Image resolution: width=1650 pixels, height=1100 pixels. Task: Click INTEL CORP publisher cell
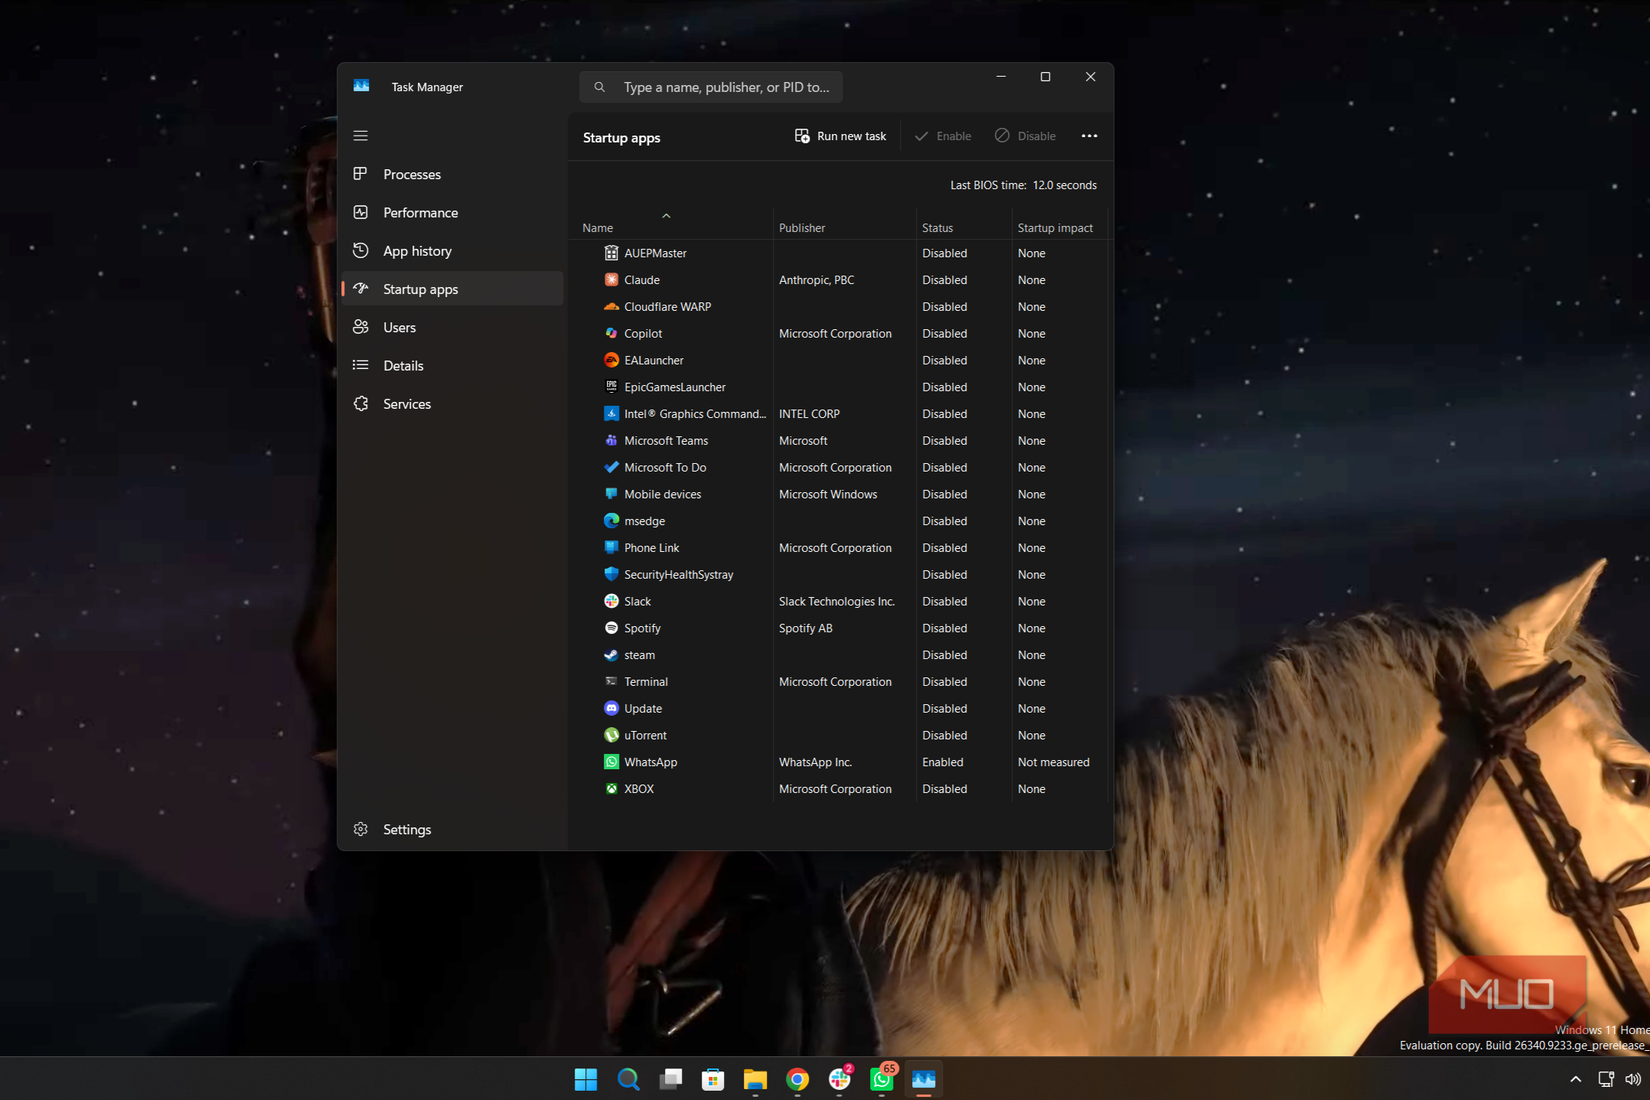coord(809,414)
